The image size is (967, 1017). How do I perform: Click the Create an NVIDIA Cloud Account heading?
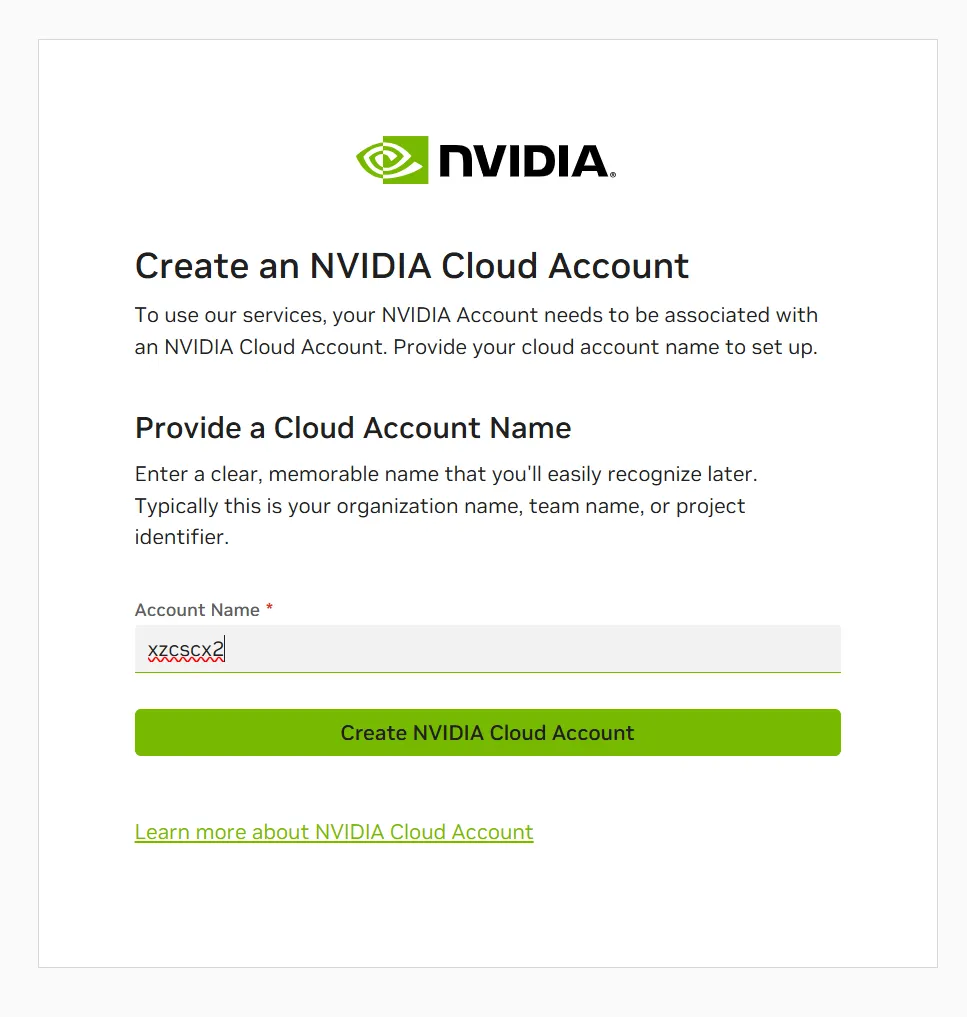[x=412, y=266]
